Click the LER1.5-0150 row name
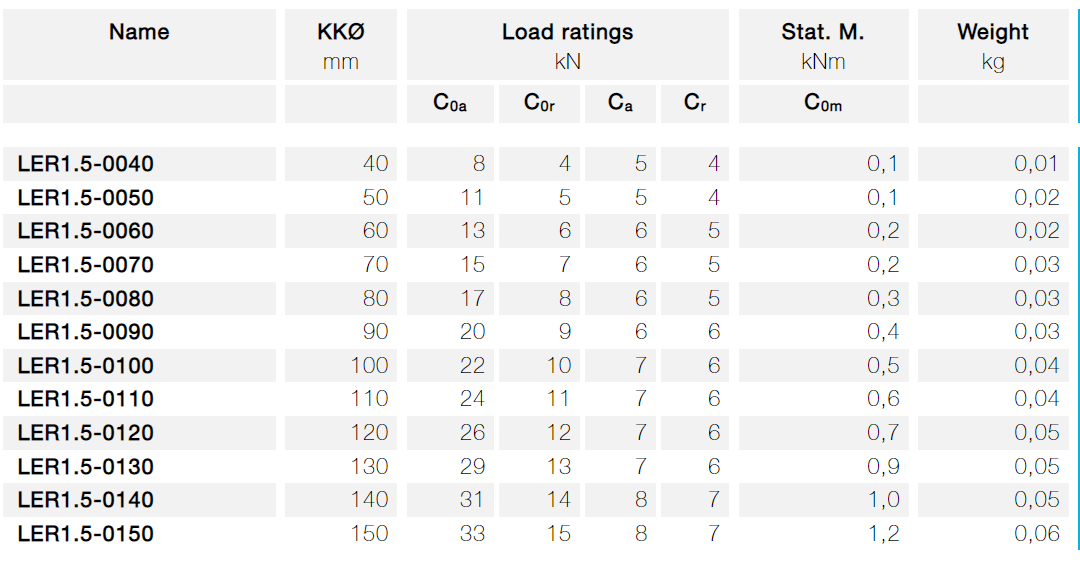Image resolution: width=1080 pixels, height=571 pixels. tap(85, 534)
